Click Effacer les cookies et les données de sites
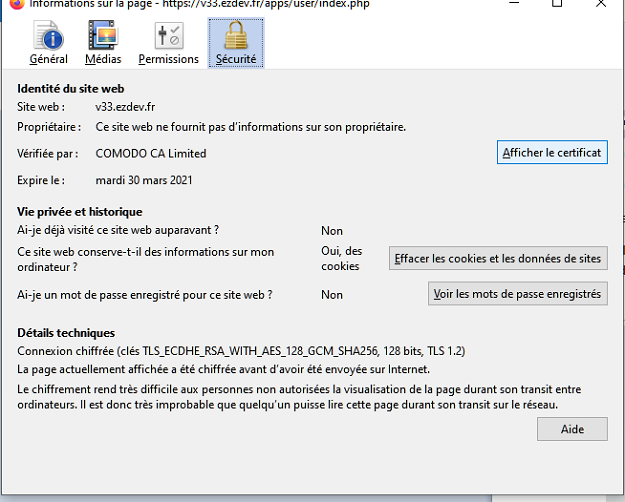The height and width of the screenshot is (502, 625). pos(498,258)
